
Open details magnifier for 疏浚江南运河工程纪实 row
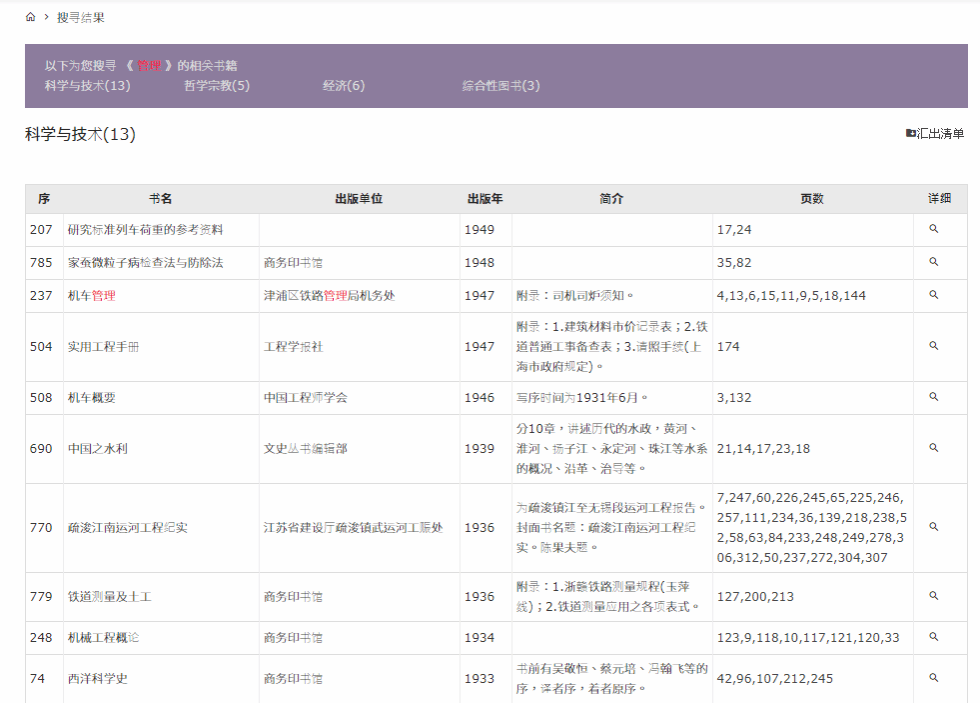pyautogui.click(x=933, y=527)
